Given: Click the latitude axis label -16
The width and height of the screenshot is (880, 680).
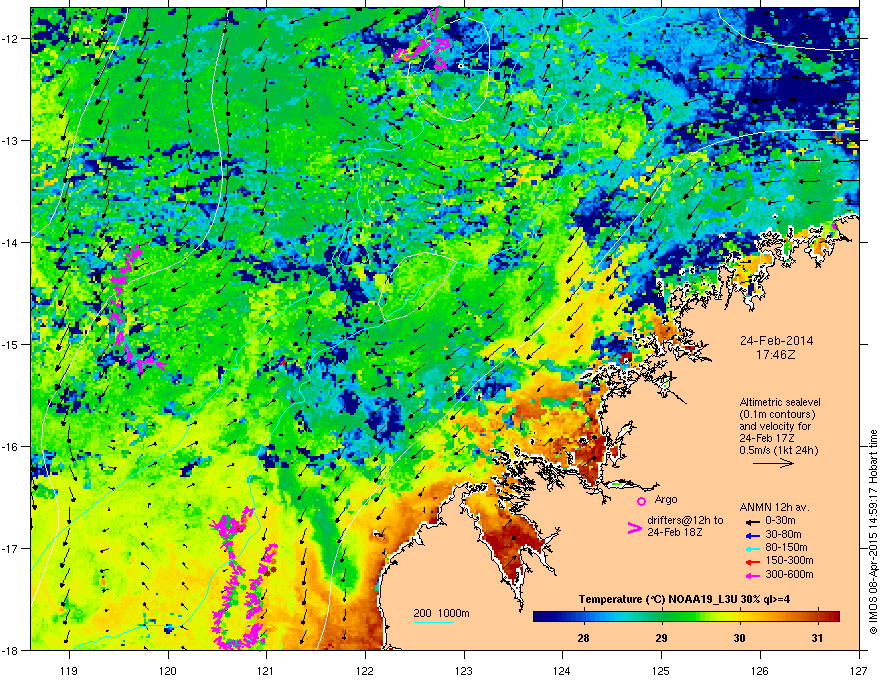Looking at the screenshot, I should point(10,446).
